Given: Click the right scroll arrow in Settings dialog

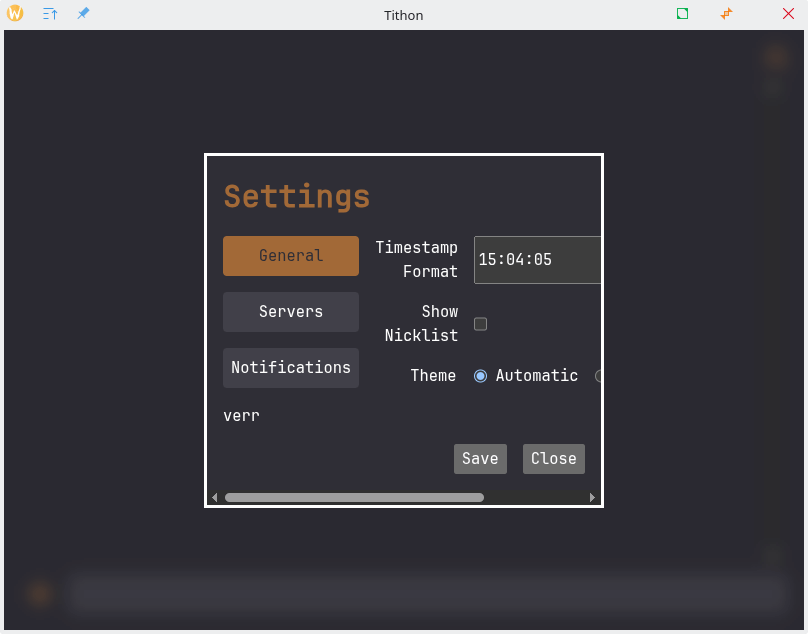Looking at the screenshot, I should click(x=592, y=497).
